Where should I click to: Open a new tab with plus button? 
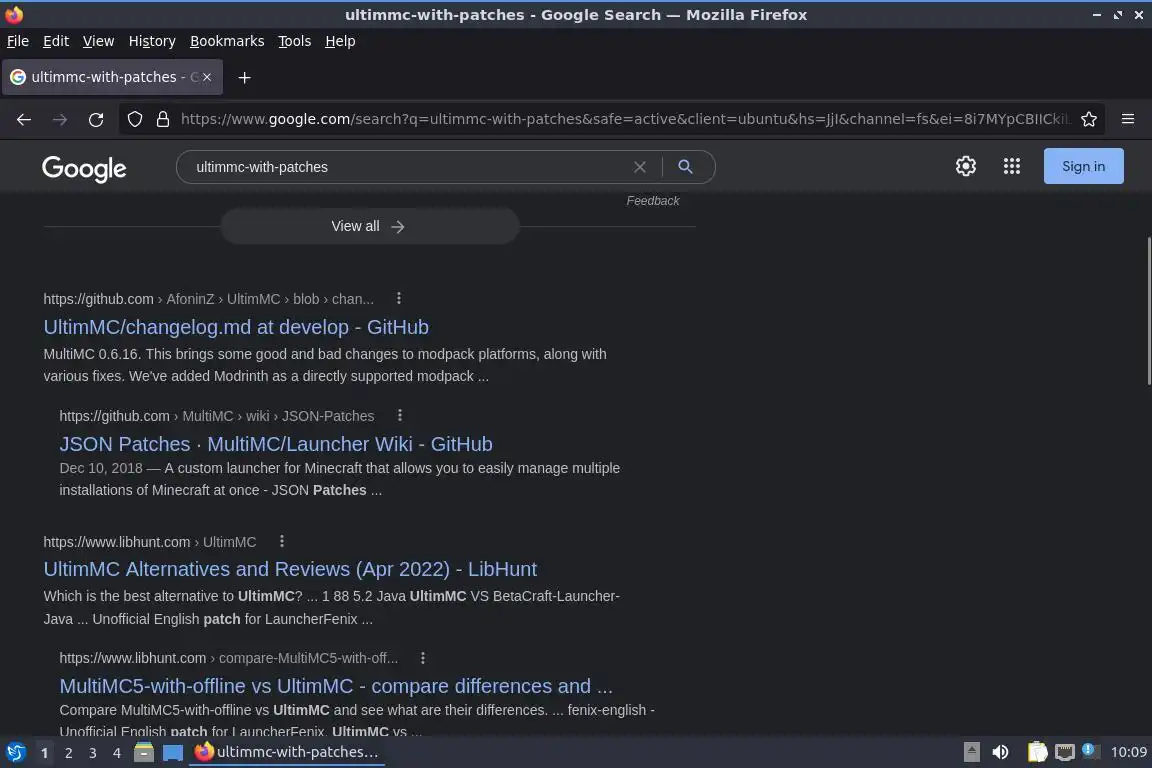click(245, 77)
